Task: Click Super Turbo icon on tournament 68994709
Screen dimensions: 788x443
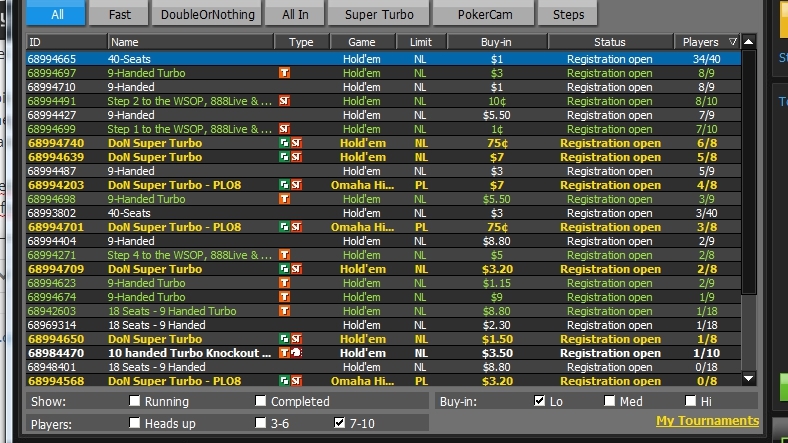Action: click(297, 269)
